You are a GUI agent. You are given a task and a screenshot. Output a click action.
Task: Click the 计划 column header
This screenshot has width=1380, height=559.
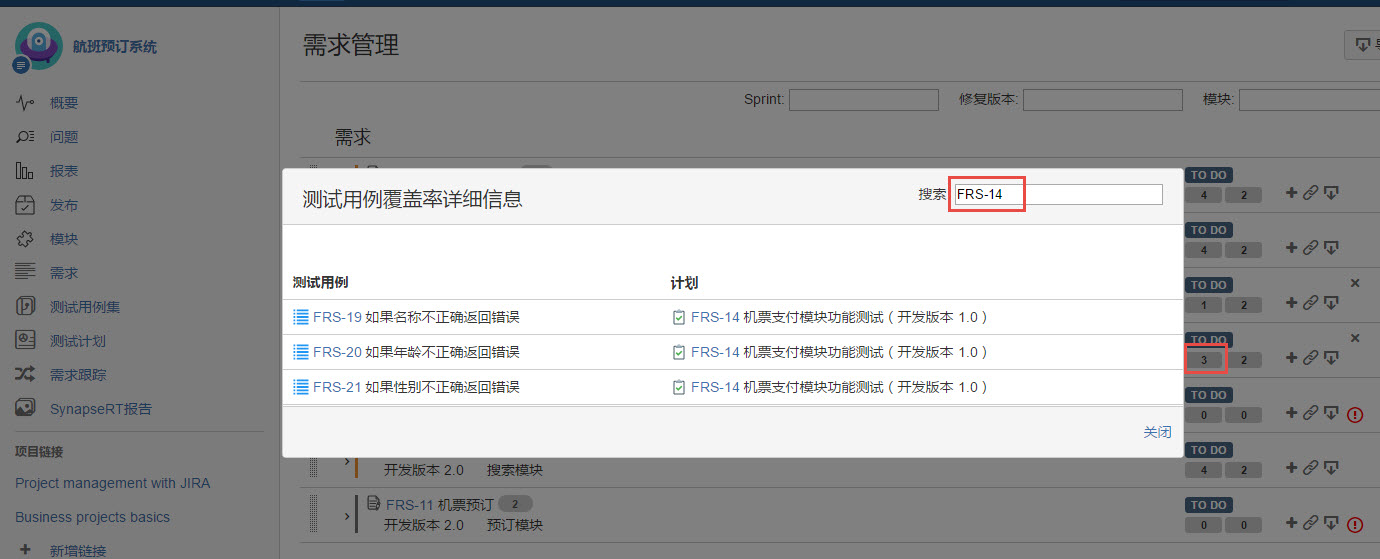(684, 283)
